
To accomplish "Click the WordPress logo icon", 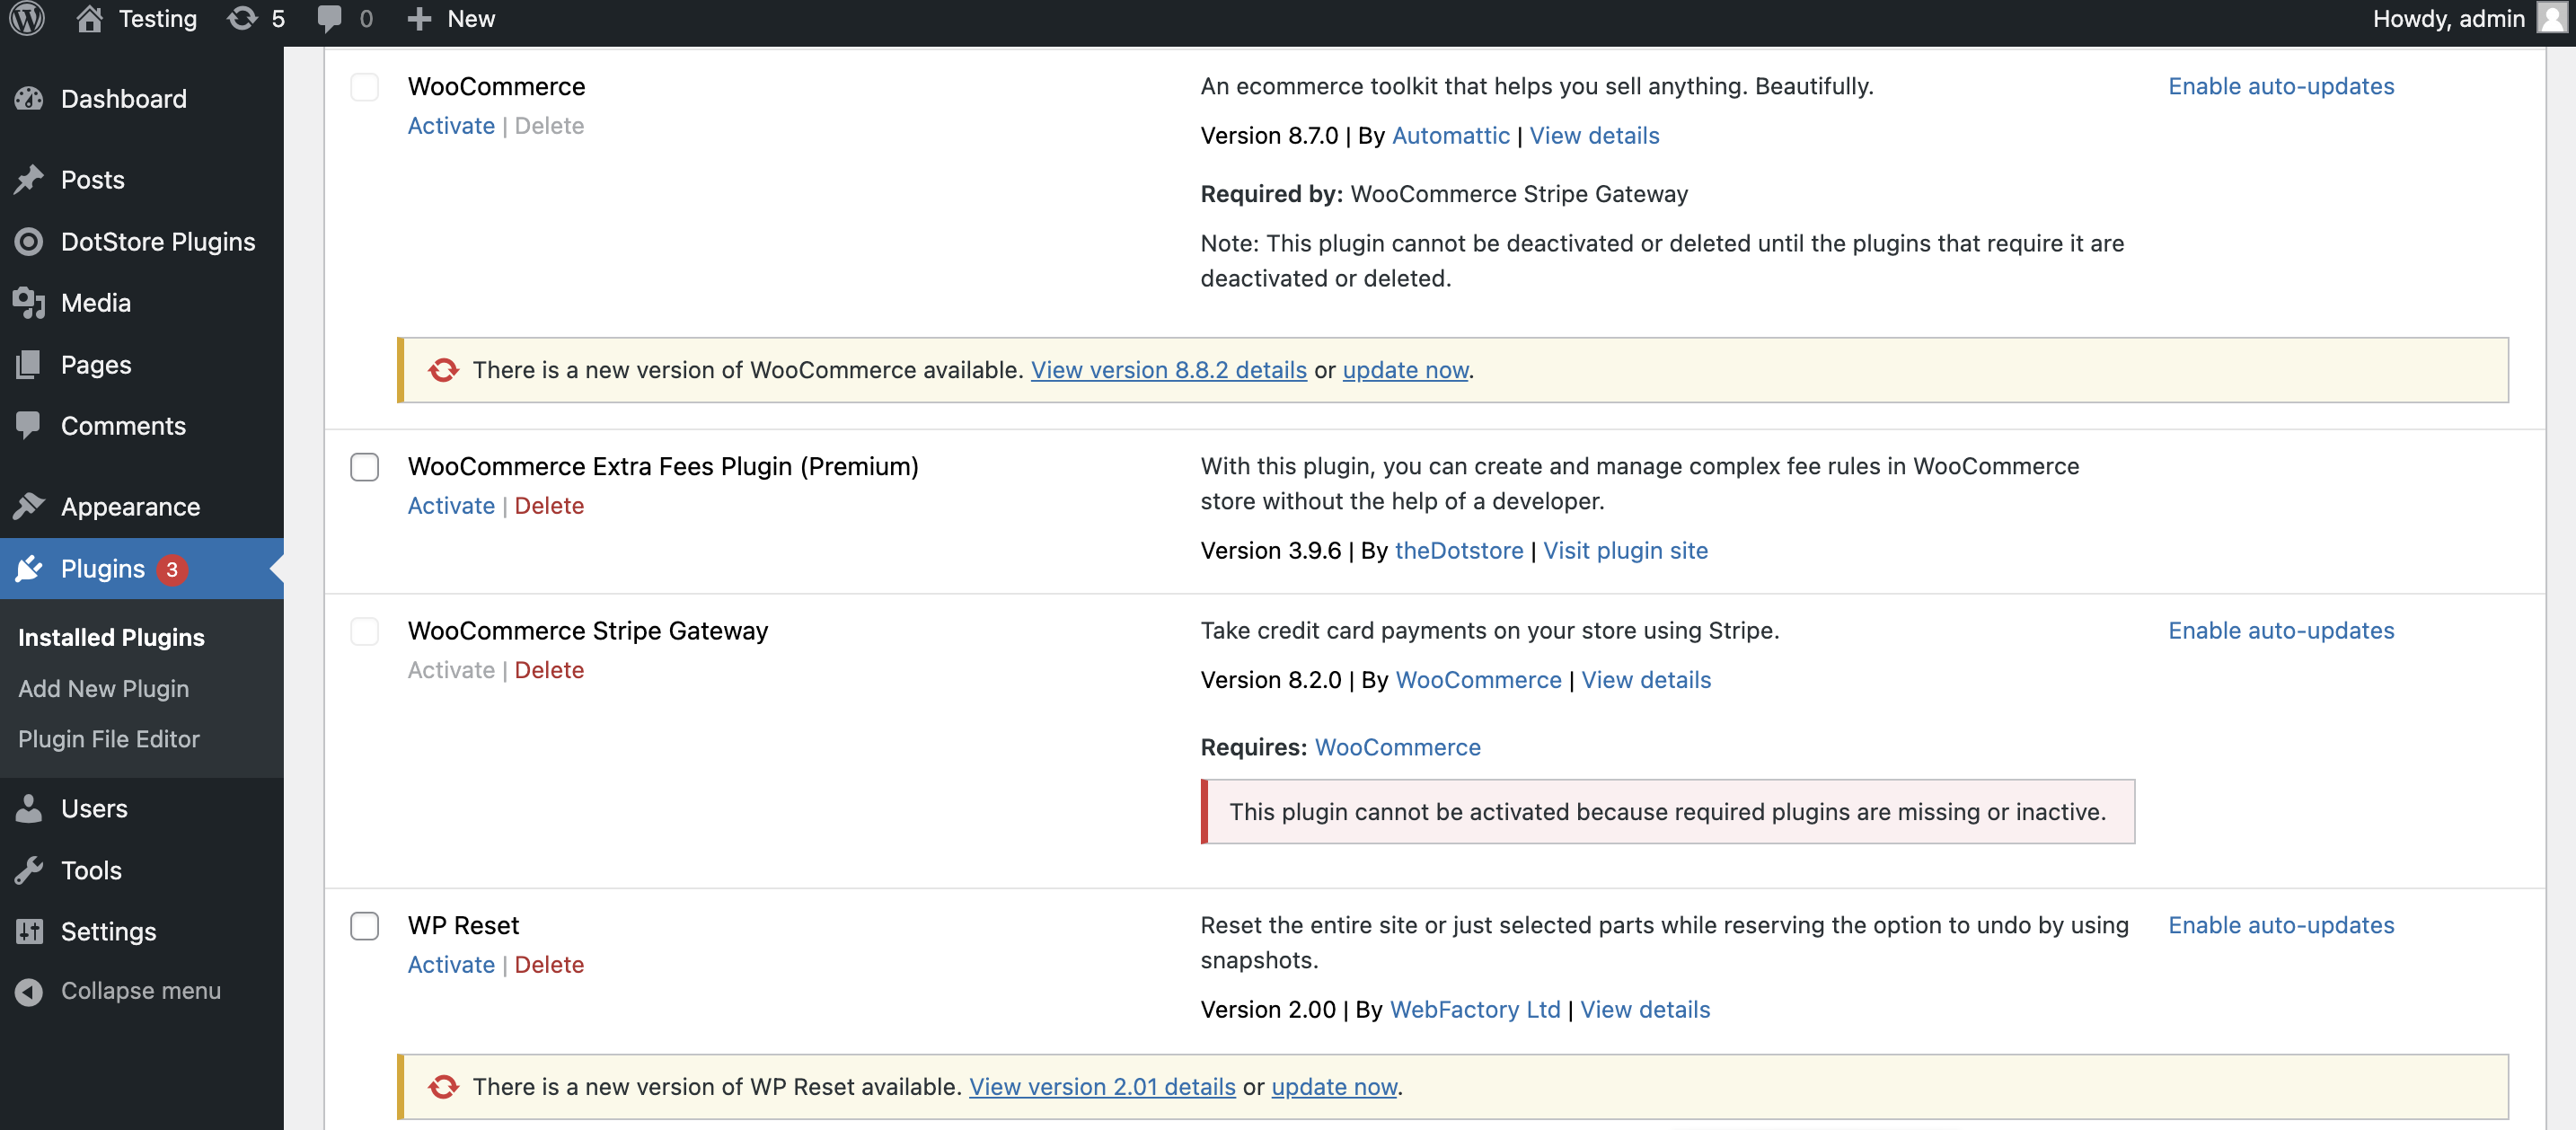I will pyautogui.click(x=26, y=18).
